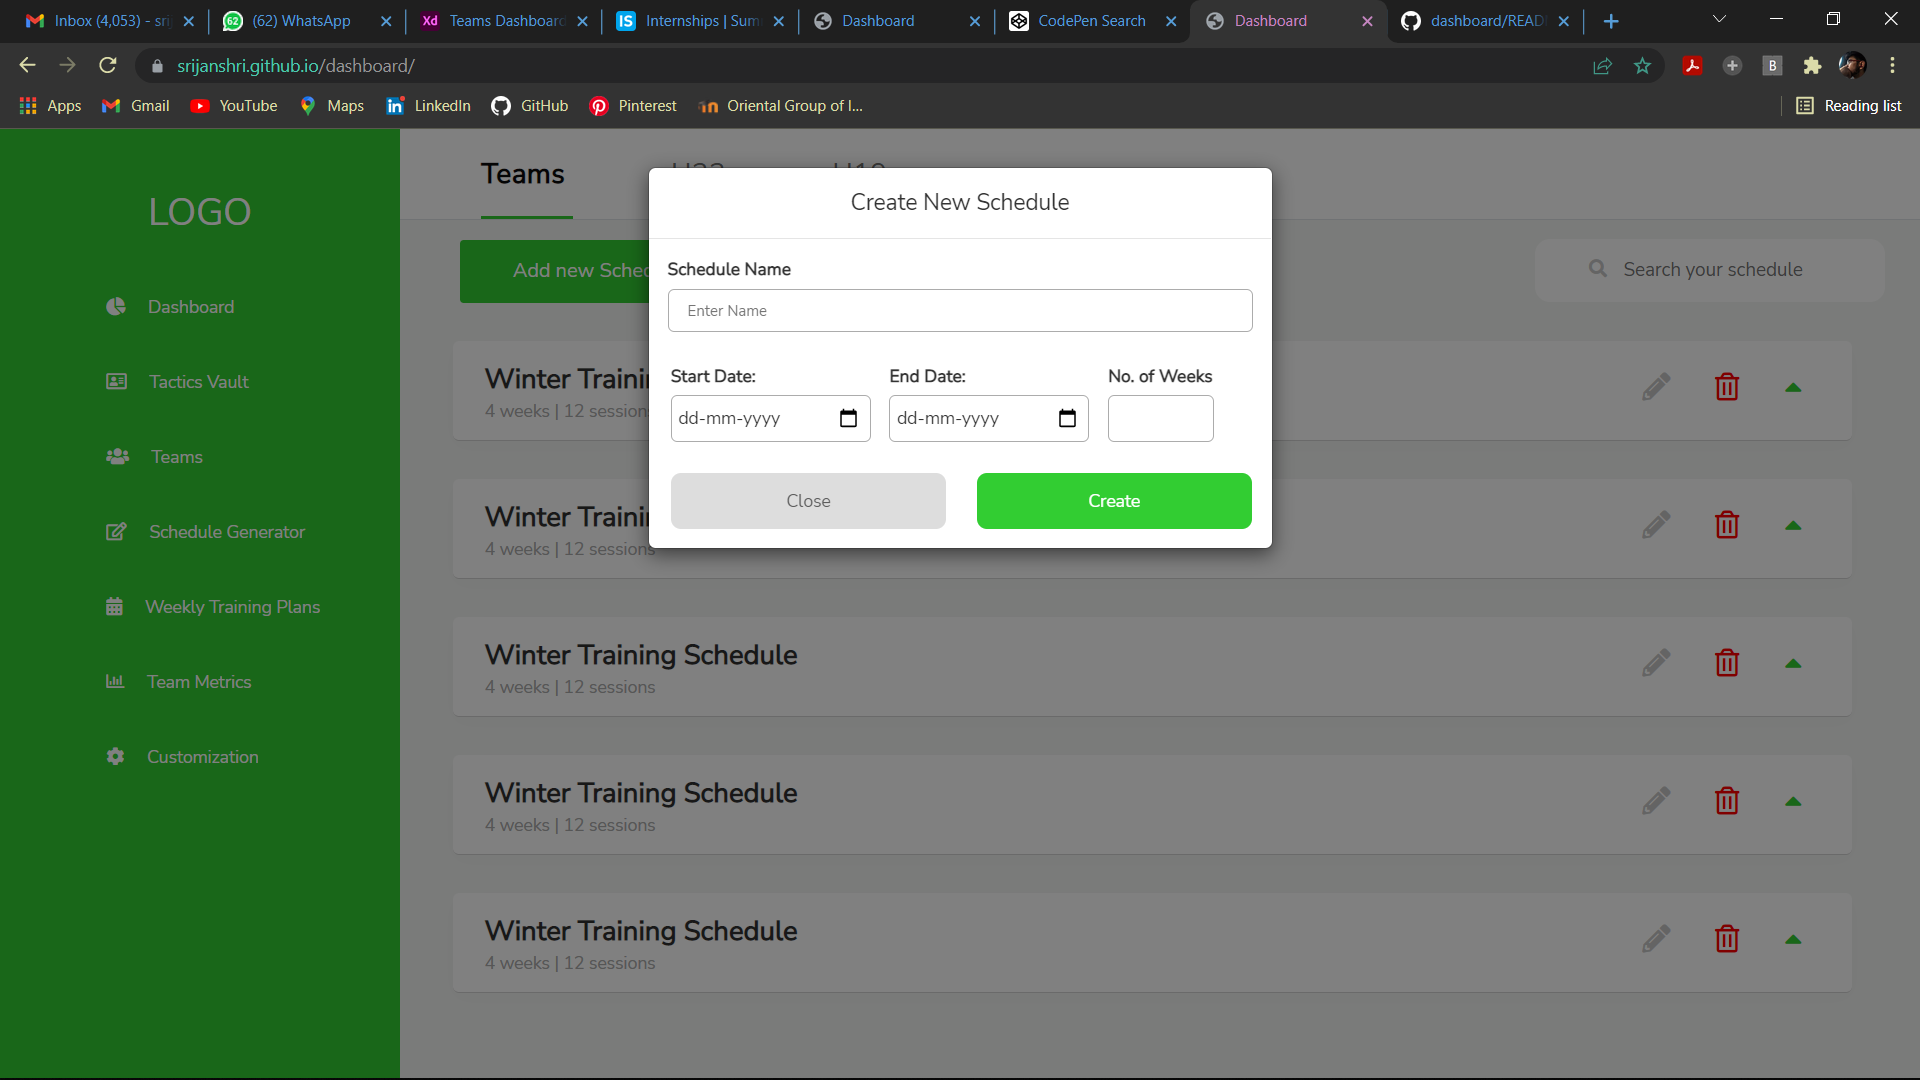Click the Create button in the dialog
The height and width of the screenshot is (1080, 1920).
point(1114,501)
